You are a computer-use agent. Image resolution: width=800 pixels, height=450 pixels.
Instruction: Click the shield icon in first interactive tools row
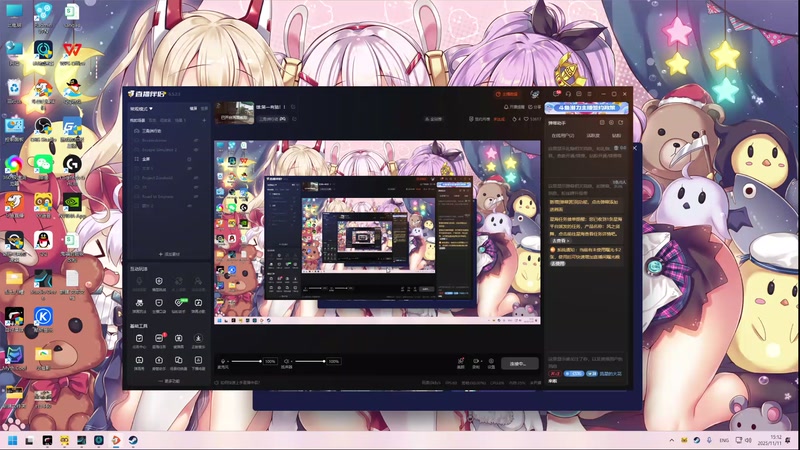point(159,282)
